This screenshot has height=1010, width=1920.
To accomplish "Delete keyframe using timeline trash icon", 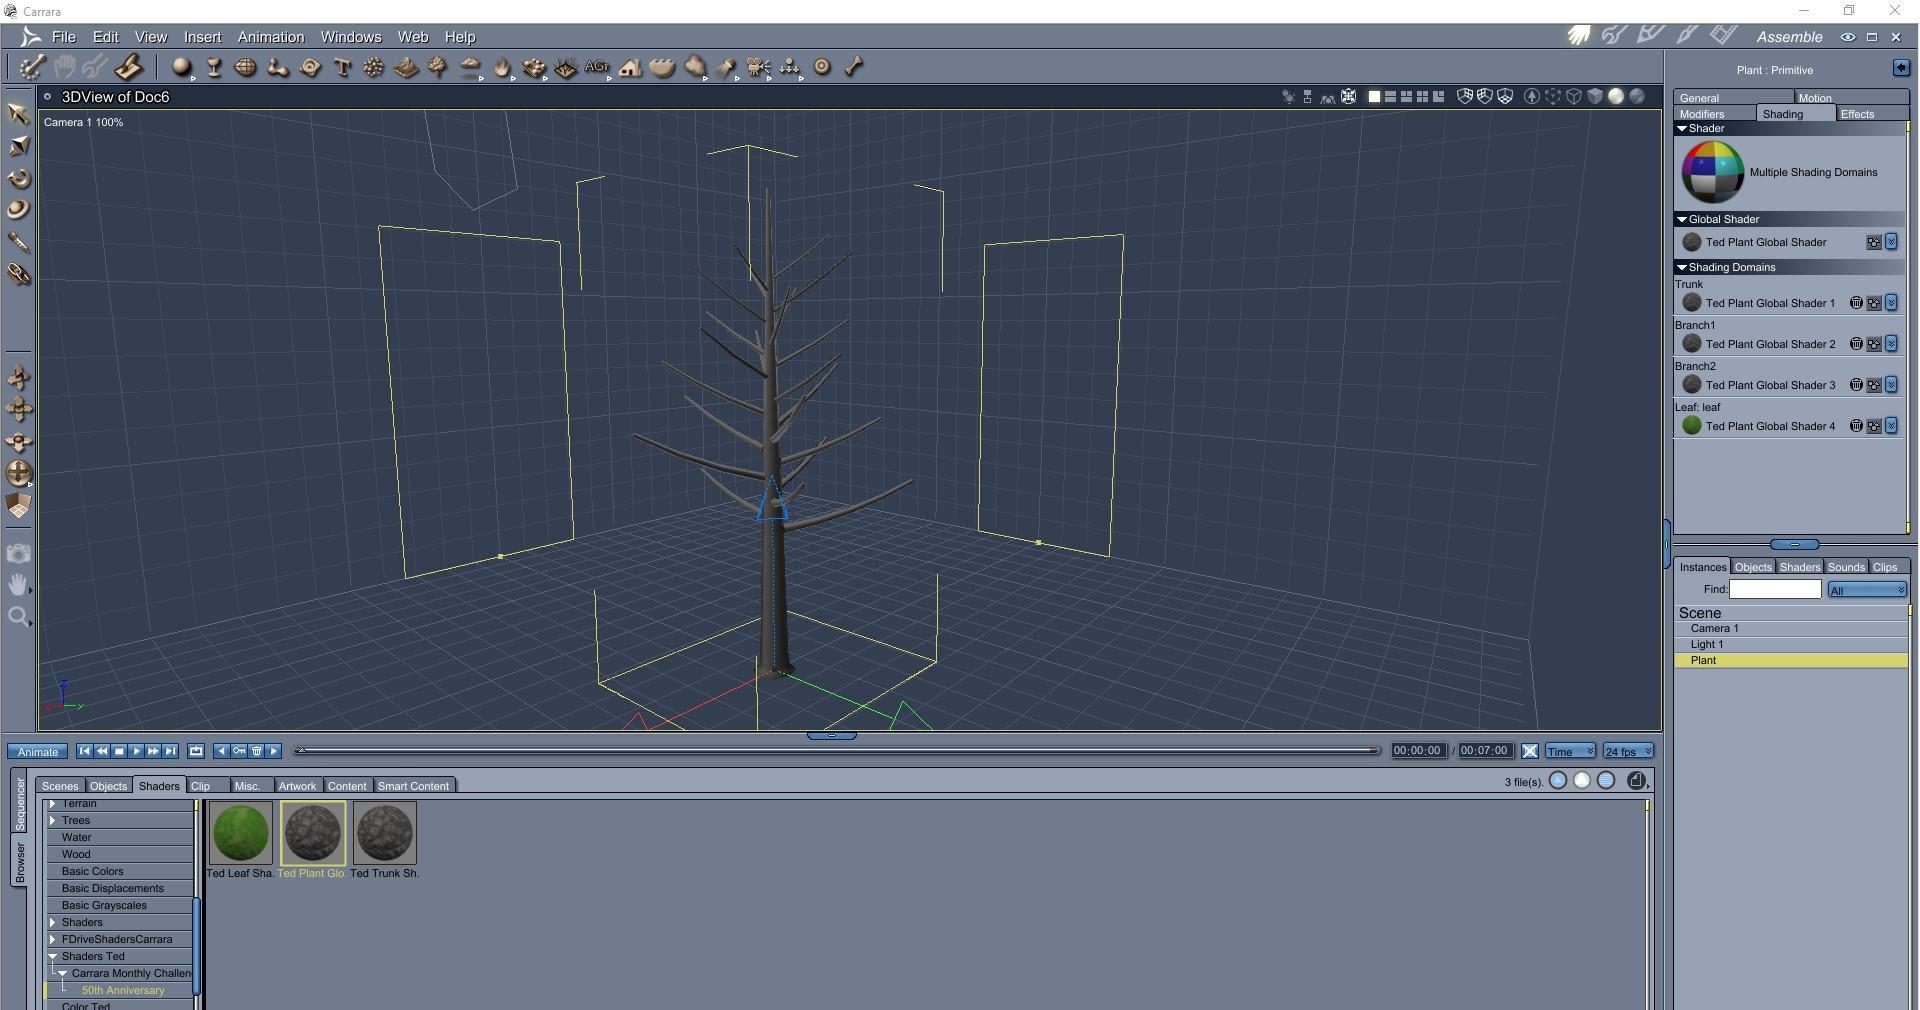I will click(x=257, y=751).
